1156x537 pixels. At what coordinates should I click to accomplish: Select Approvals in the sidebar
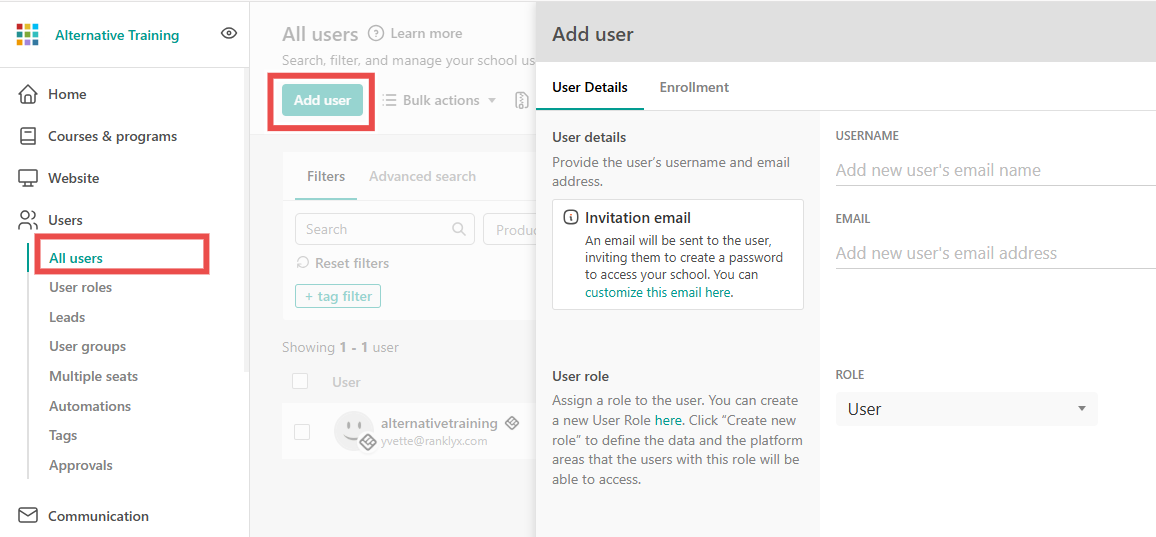click(x=81, y=465)
